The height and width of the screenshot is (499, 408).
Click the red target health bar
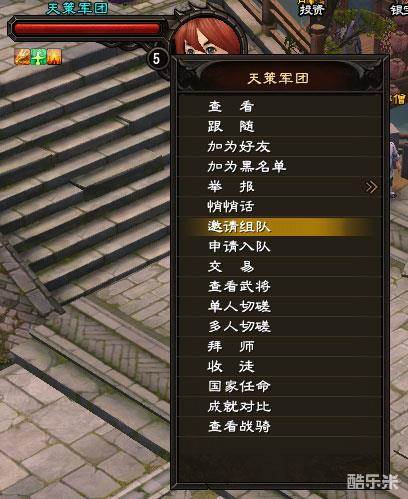click(x=87, y=29)
